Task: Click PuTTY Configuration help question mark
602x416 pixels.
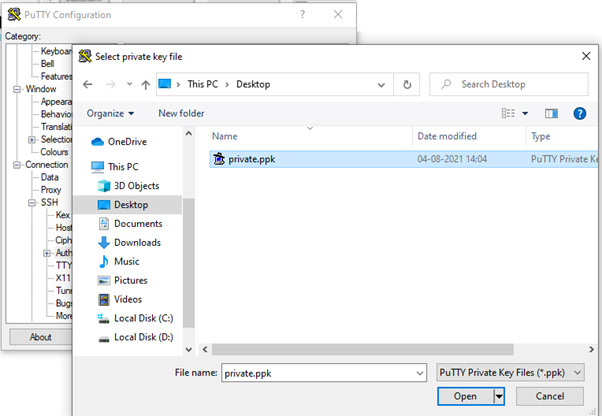Action: click(303, 15)
